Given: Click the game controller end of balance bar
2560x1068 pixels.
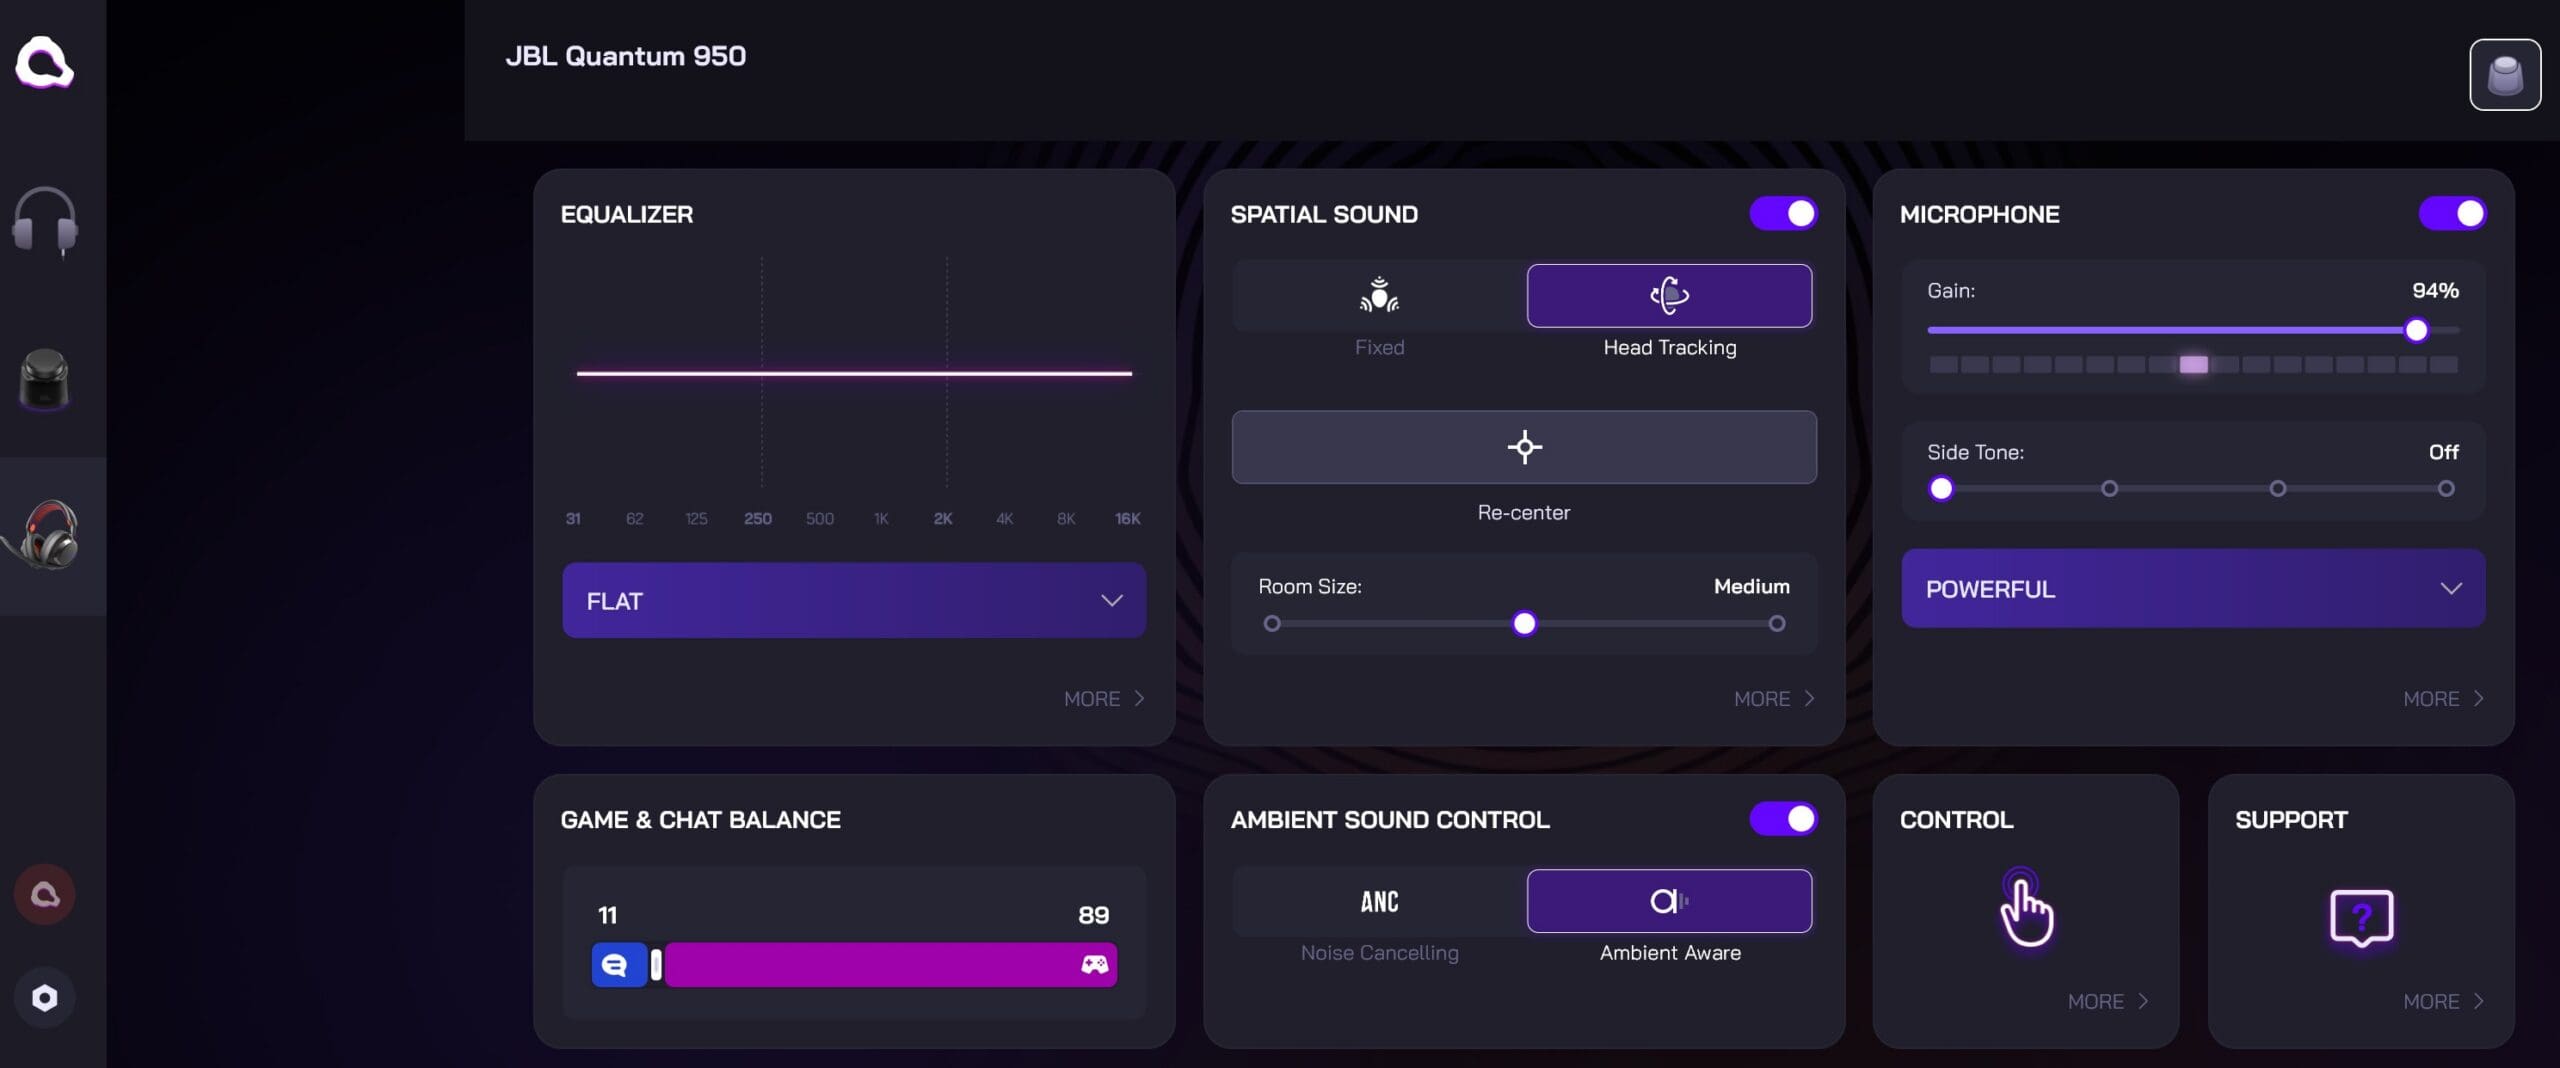Looking at the screenshot, I should (1094, 965).
